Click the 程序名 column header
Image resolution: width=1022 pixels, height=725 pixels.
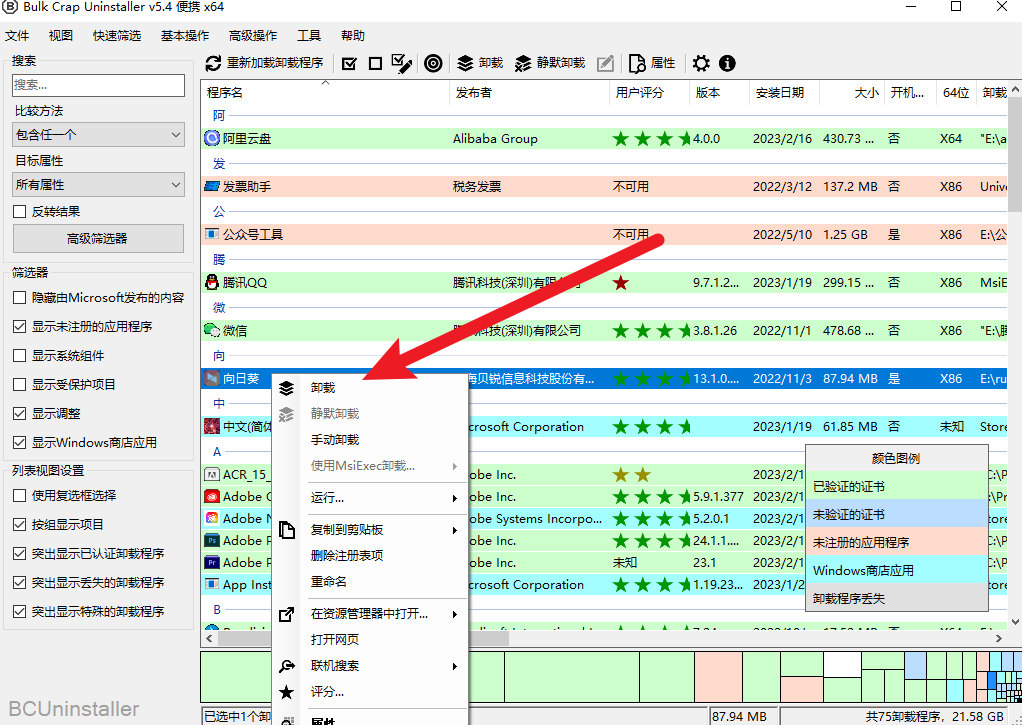click(x=325, y=93)
